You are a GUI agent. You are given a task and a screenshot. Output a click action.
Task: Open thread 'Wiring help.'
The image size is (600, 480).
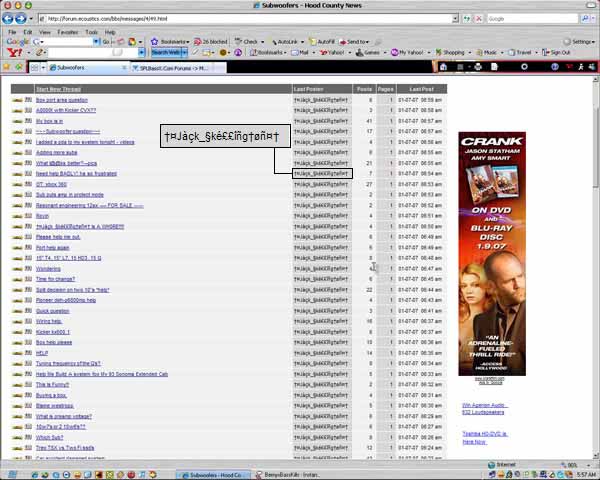point(49,322)
